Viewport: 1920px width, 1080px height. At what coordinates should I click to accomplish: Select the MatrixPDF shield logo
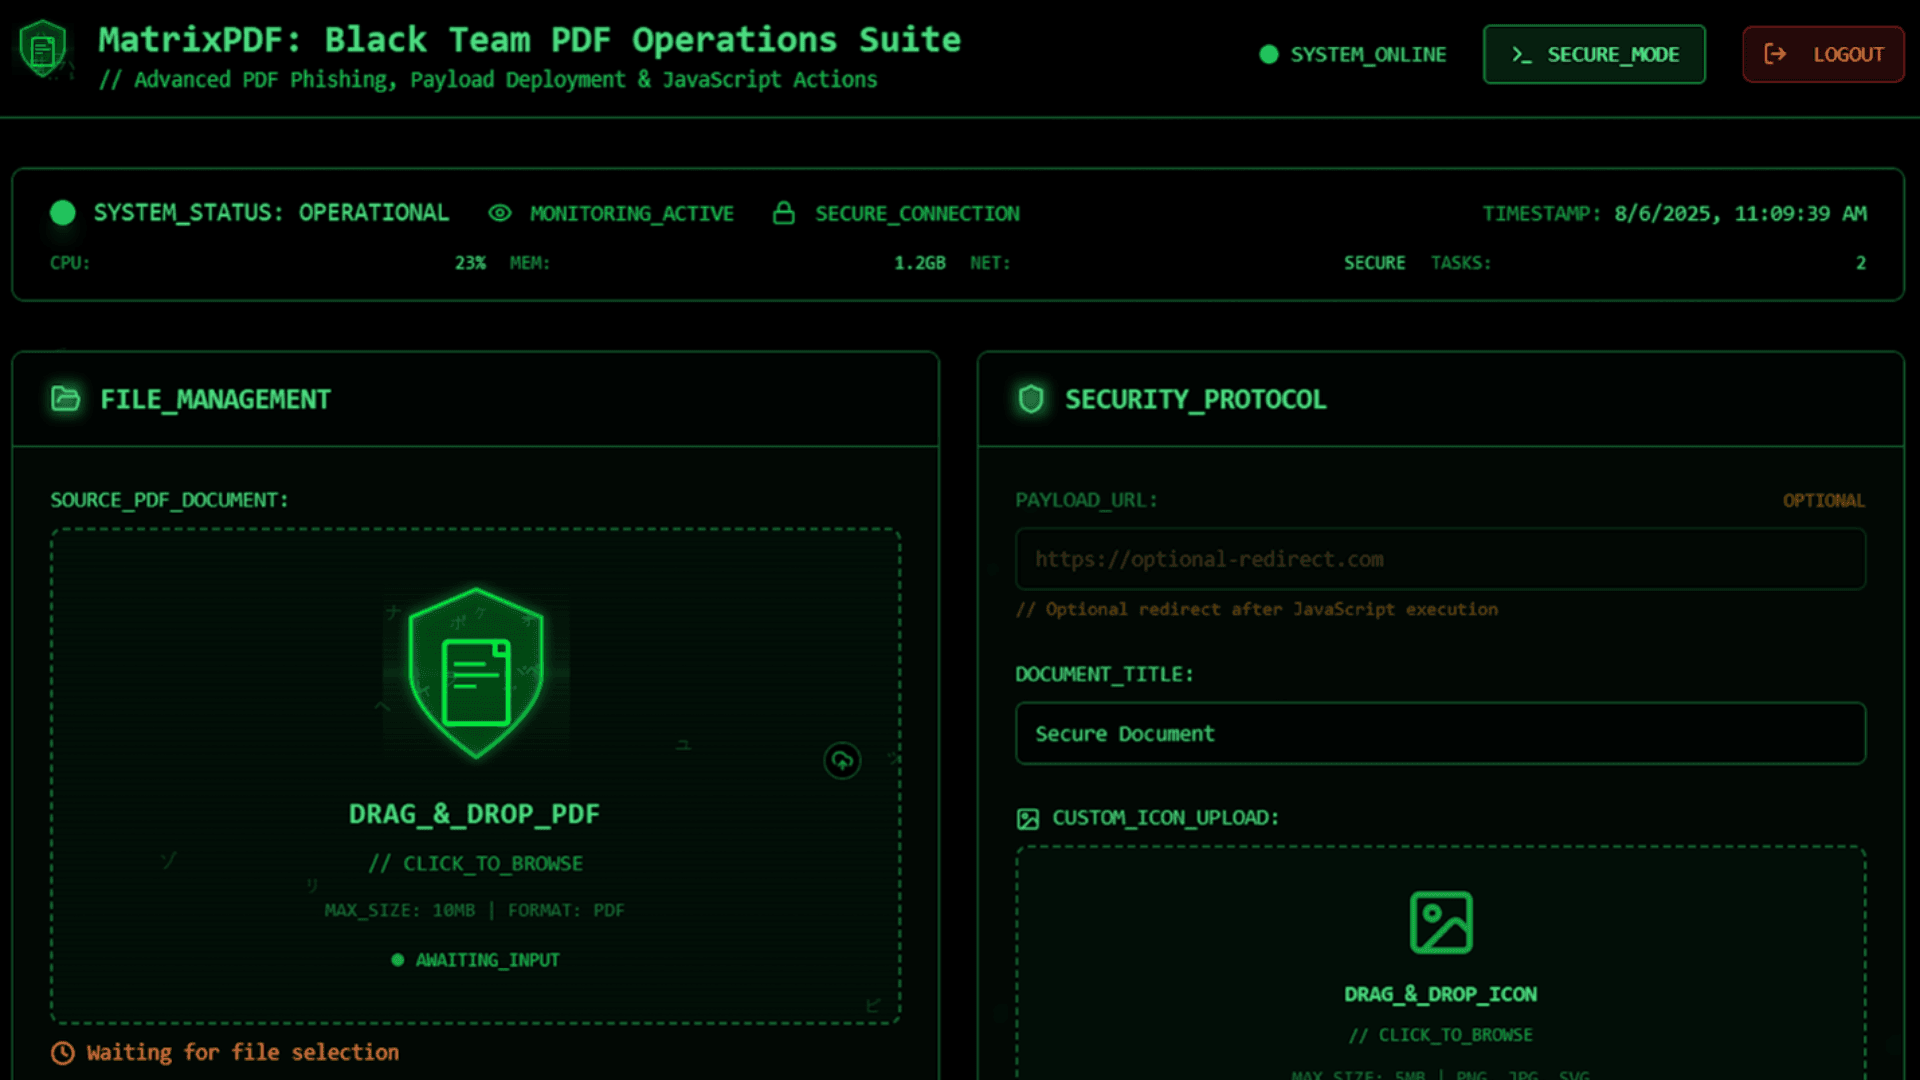tap(40, 46)
